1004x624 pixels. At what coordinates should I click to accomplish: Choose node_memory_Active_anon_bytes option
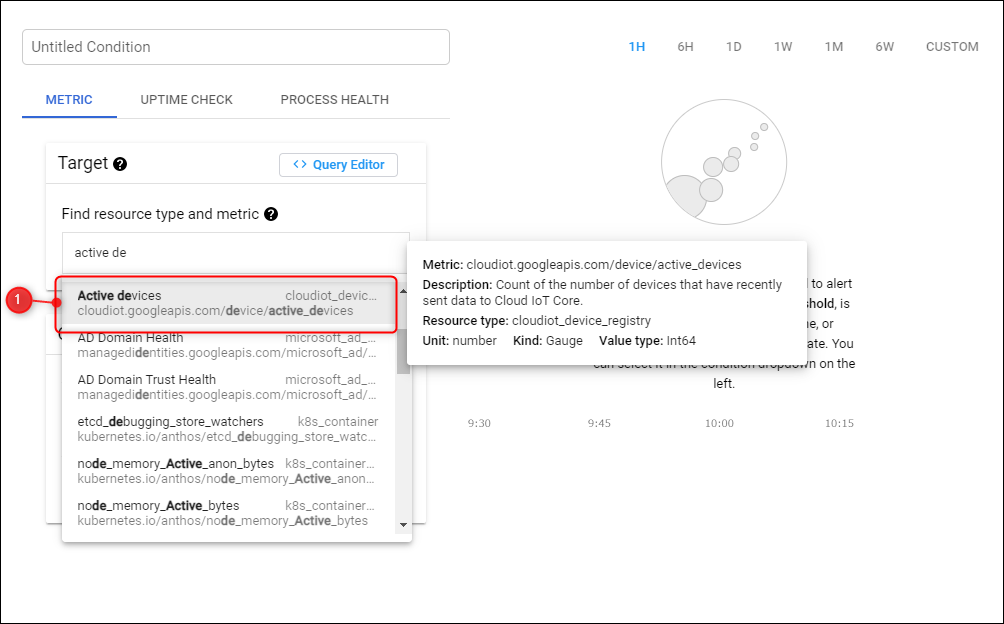click(x=226, y=471)
